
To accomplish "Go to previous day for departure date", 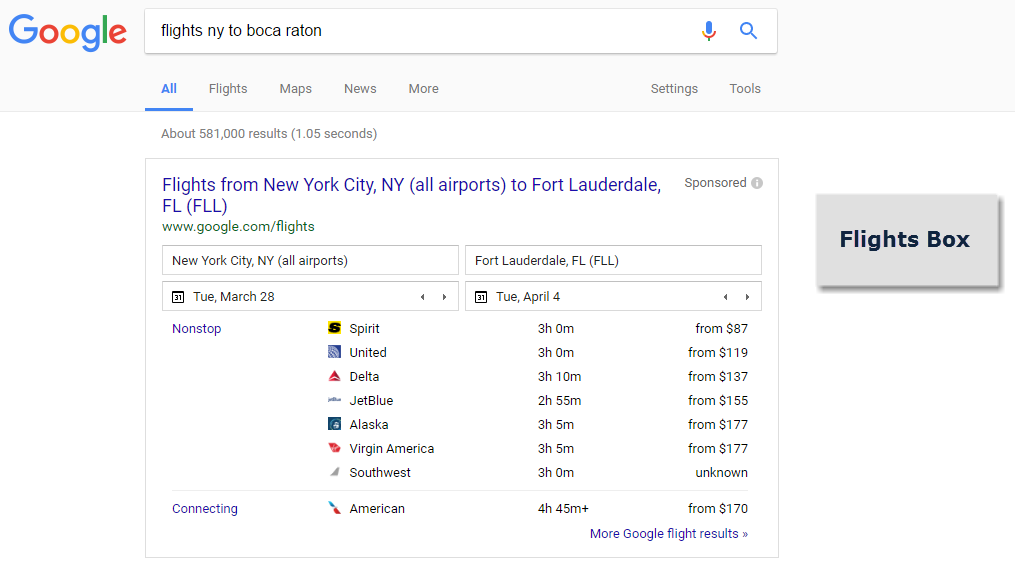I will pyautogui.click(x=422, y=297).
